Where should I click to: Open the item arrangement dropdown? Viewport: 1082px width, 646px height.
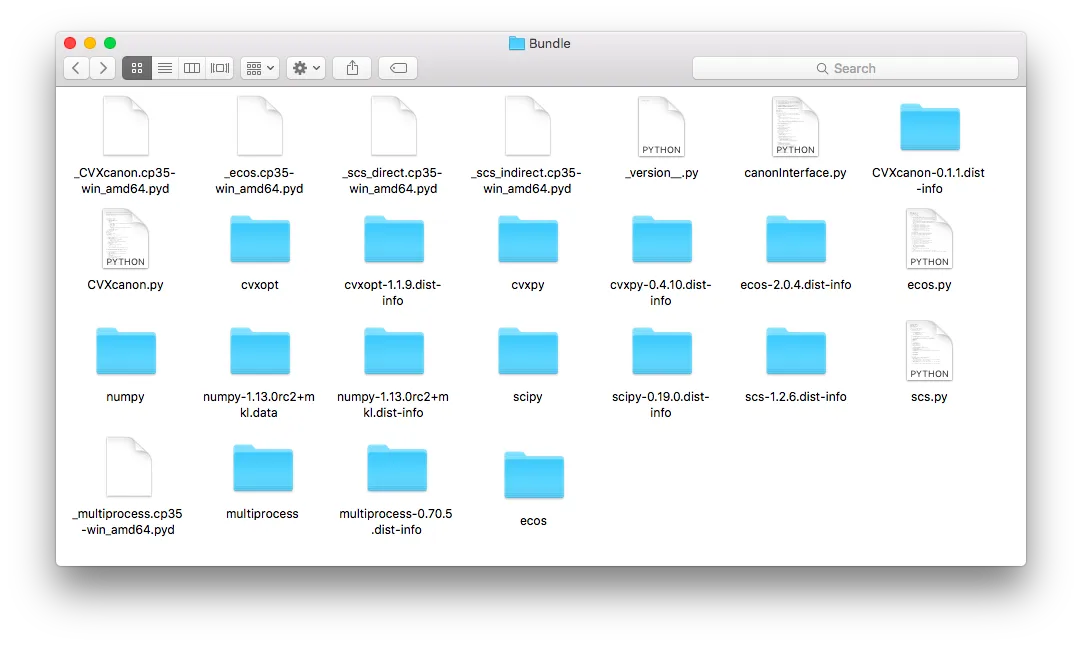point(260,68)
